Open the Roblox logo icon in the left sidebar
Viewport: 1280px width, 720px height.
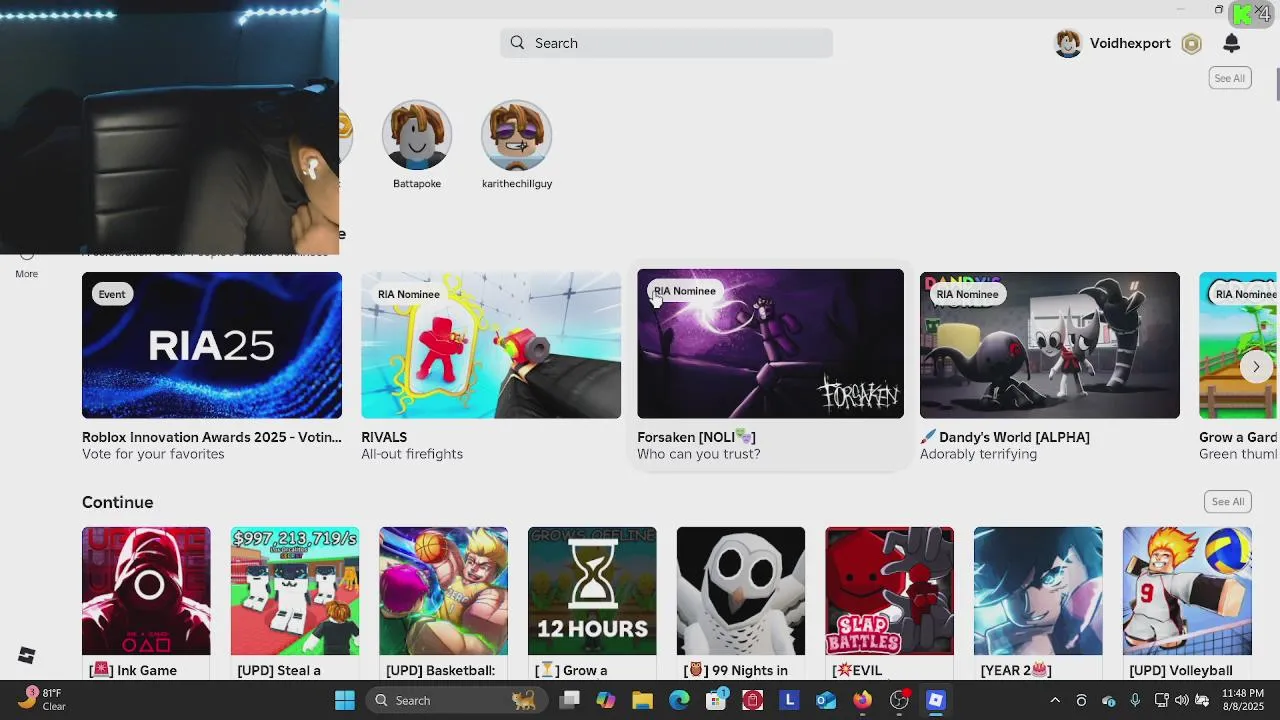pyautogui.click(x=27, y=655)
